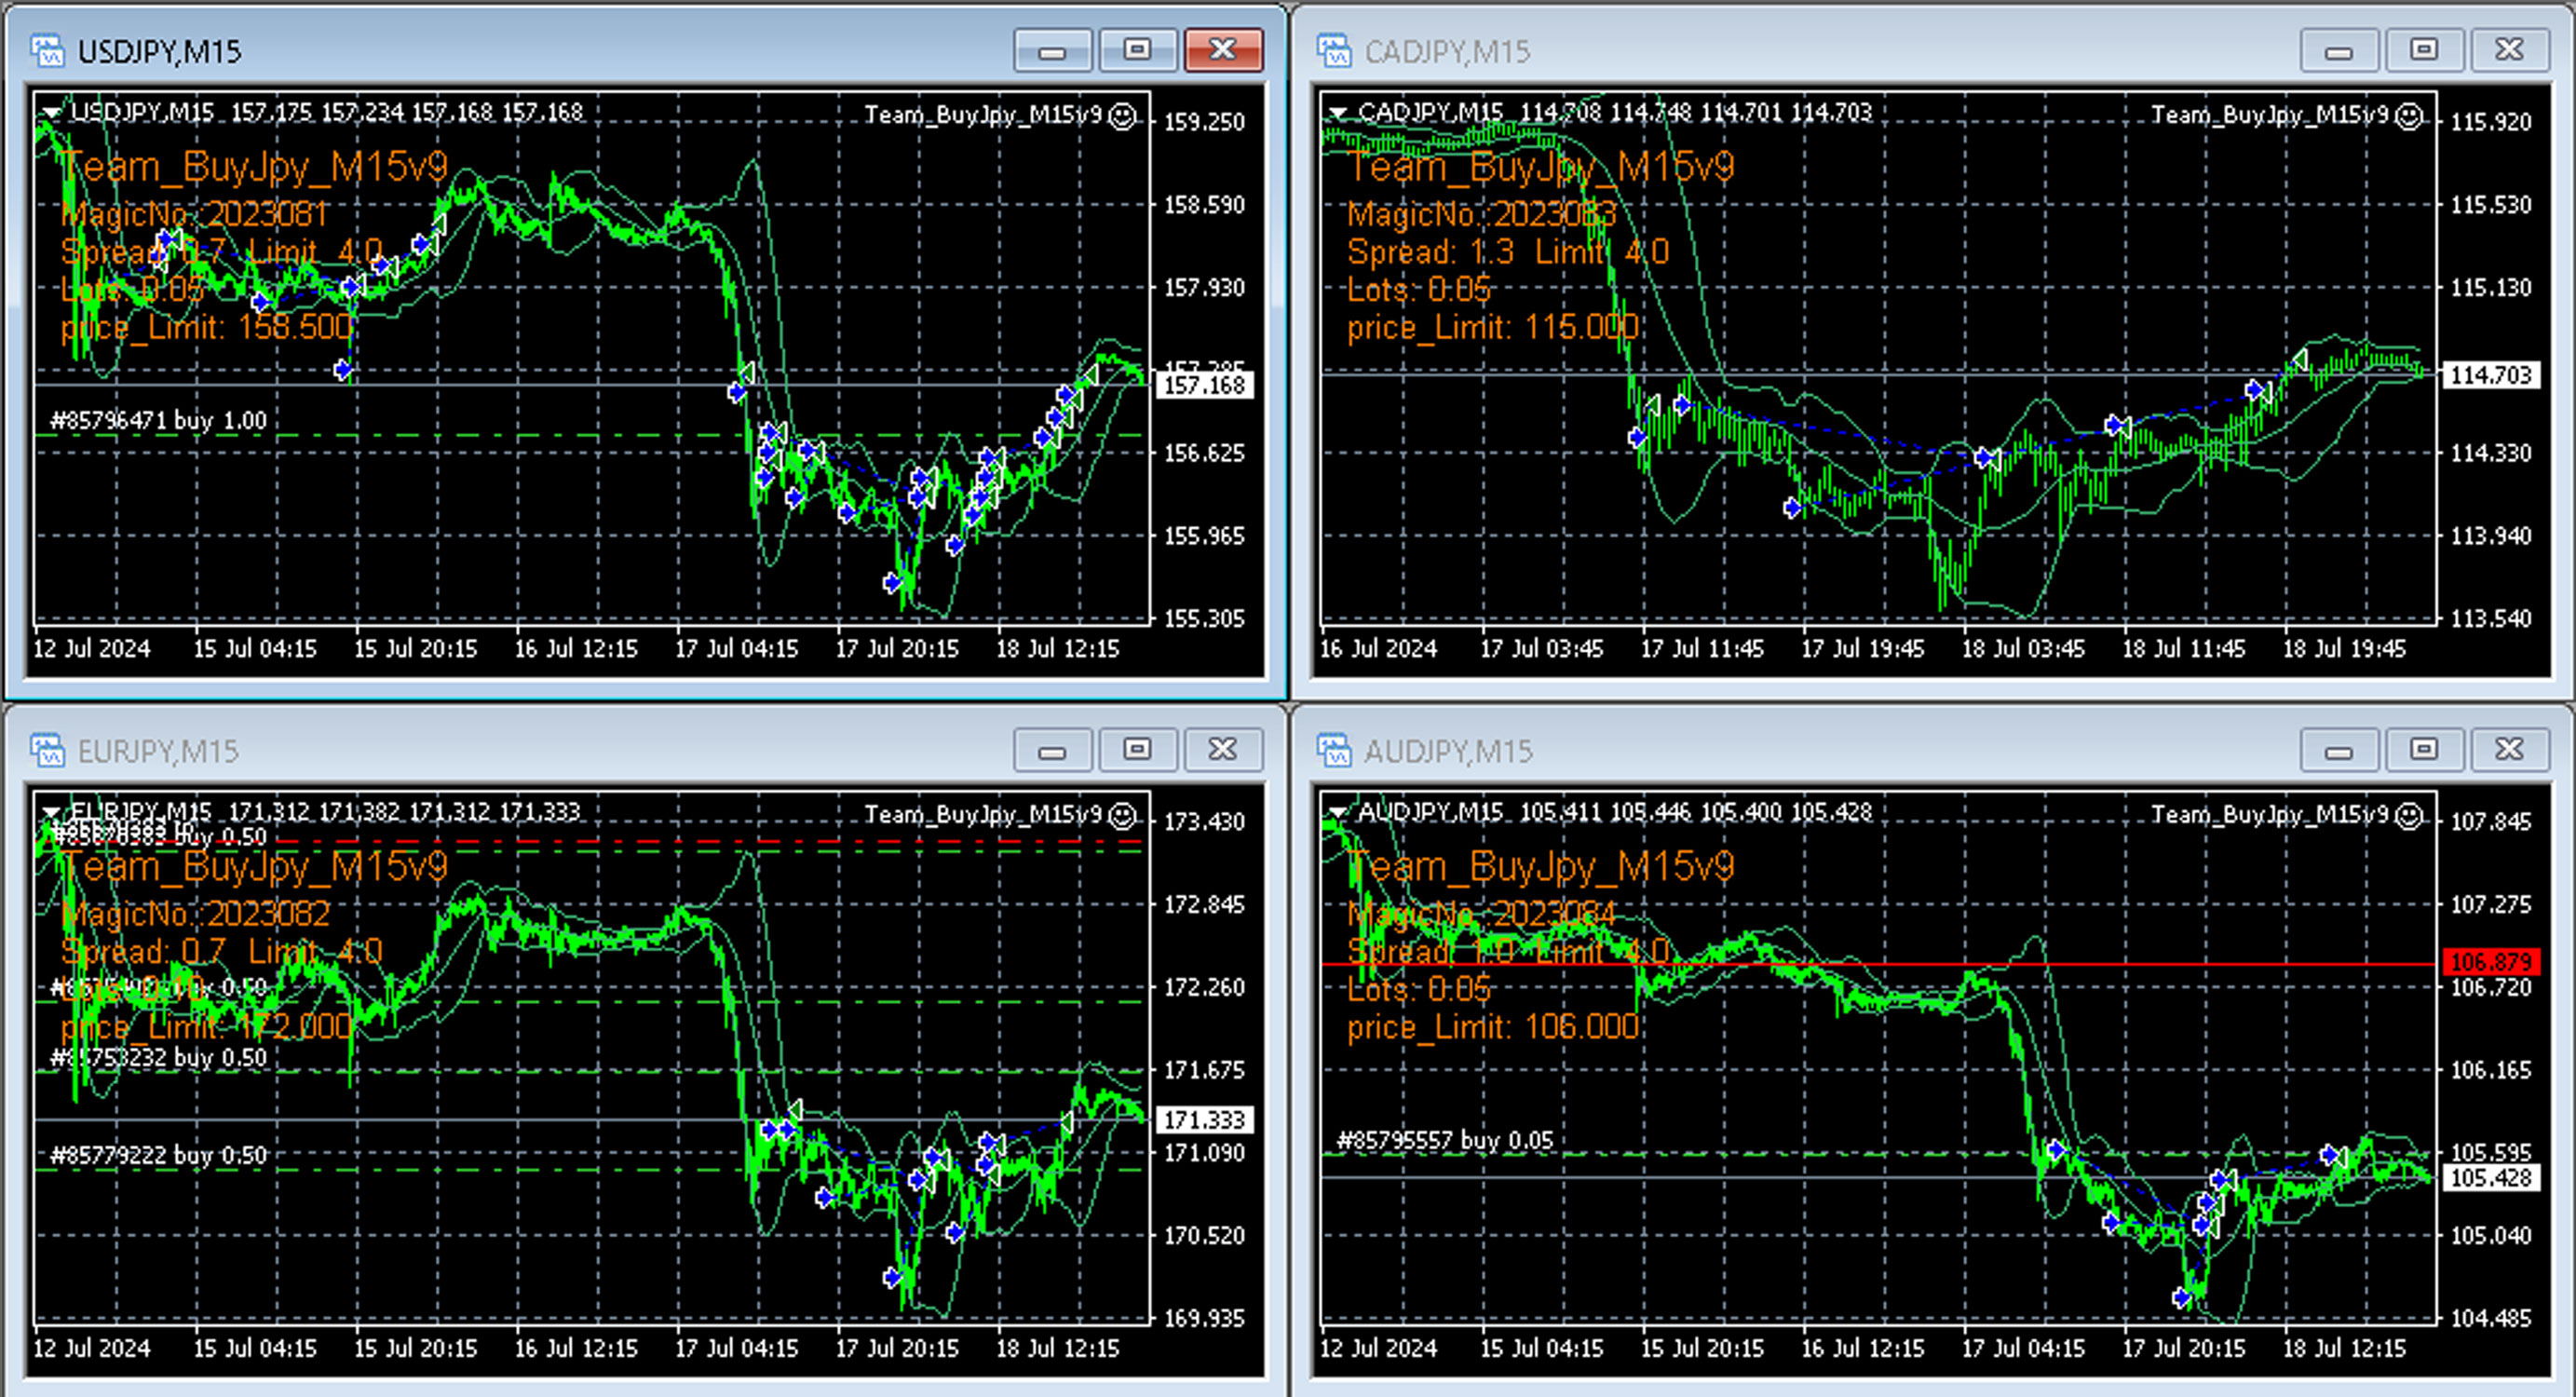Click the AUDJPY chart window icon
Screen dimensions: 2576x1397
point(1333,750)
